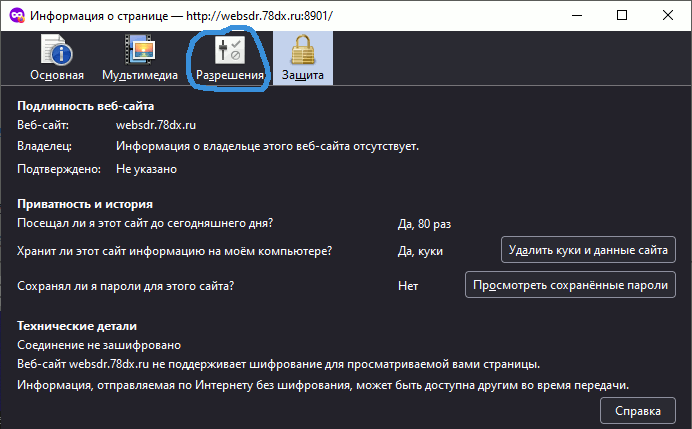Click the Справка button
This screenshot has width=692, height=429.
coord(637,411)
